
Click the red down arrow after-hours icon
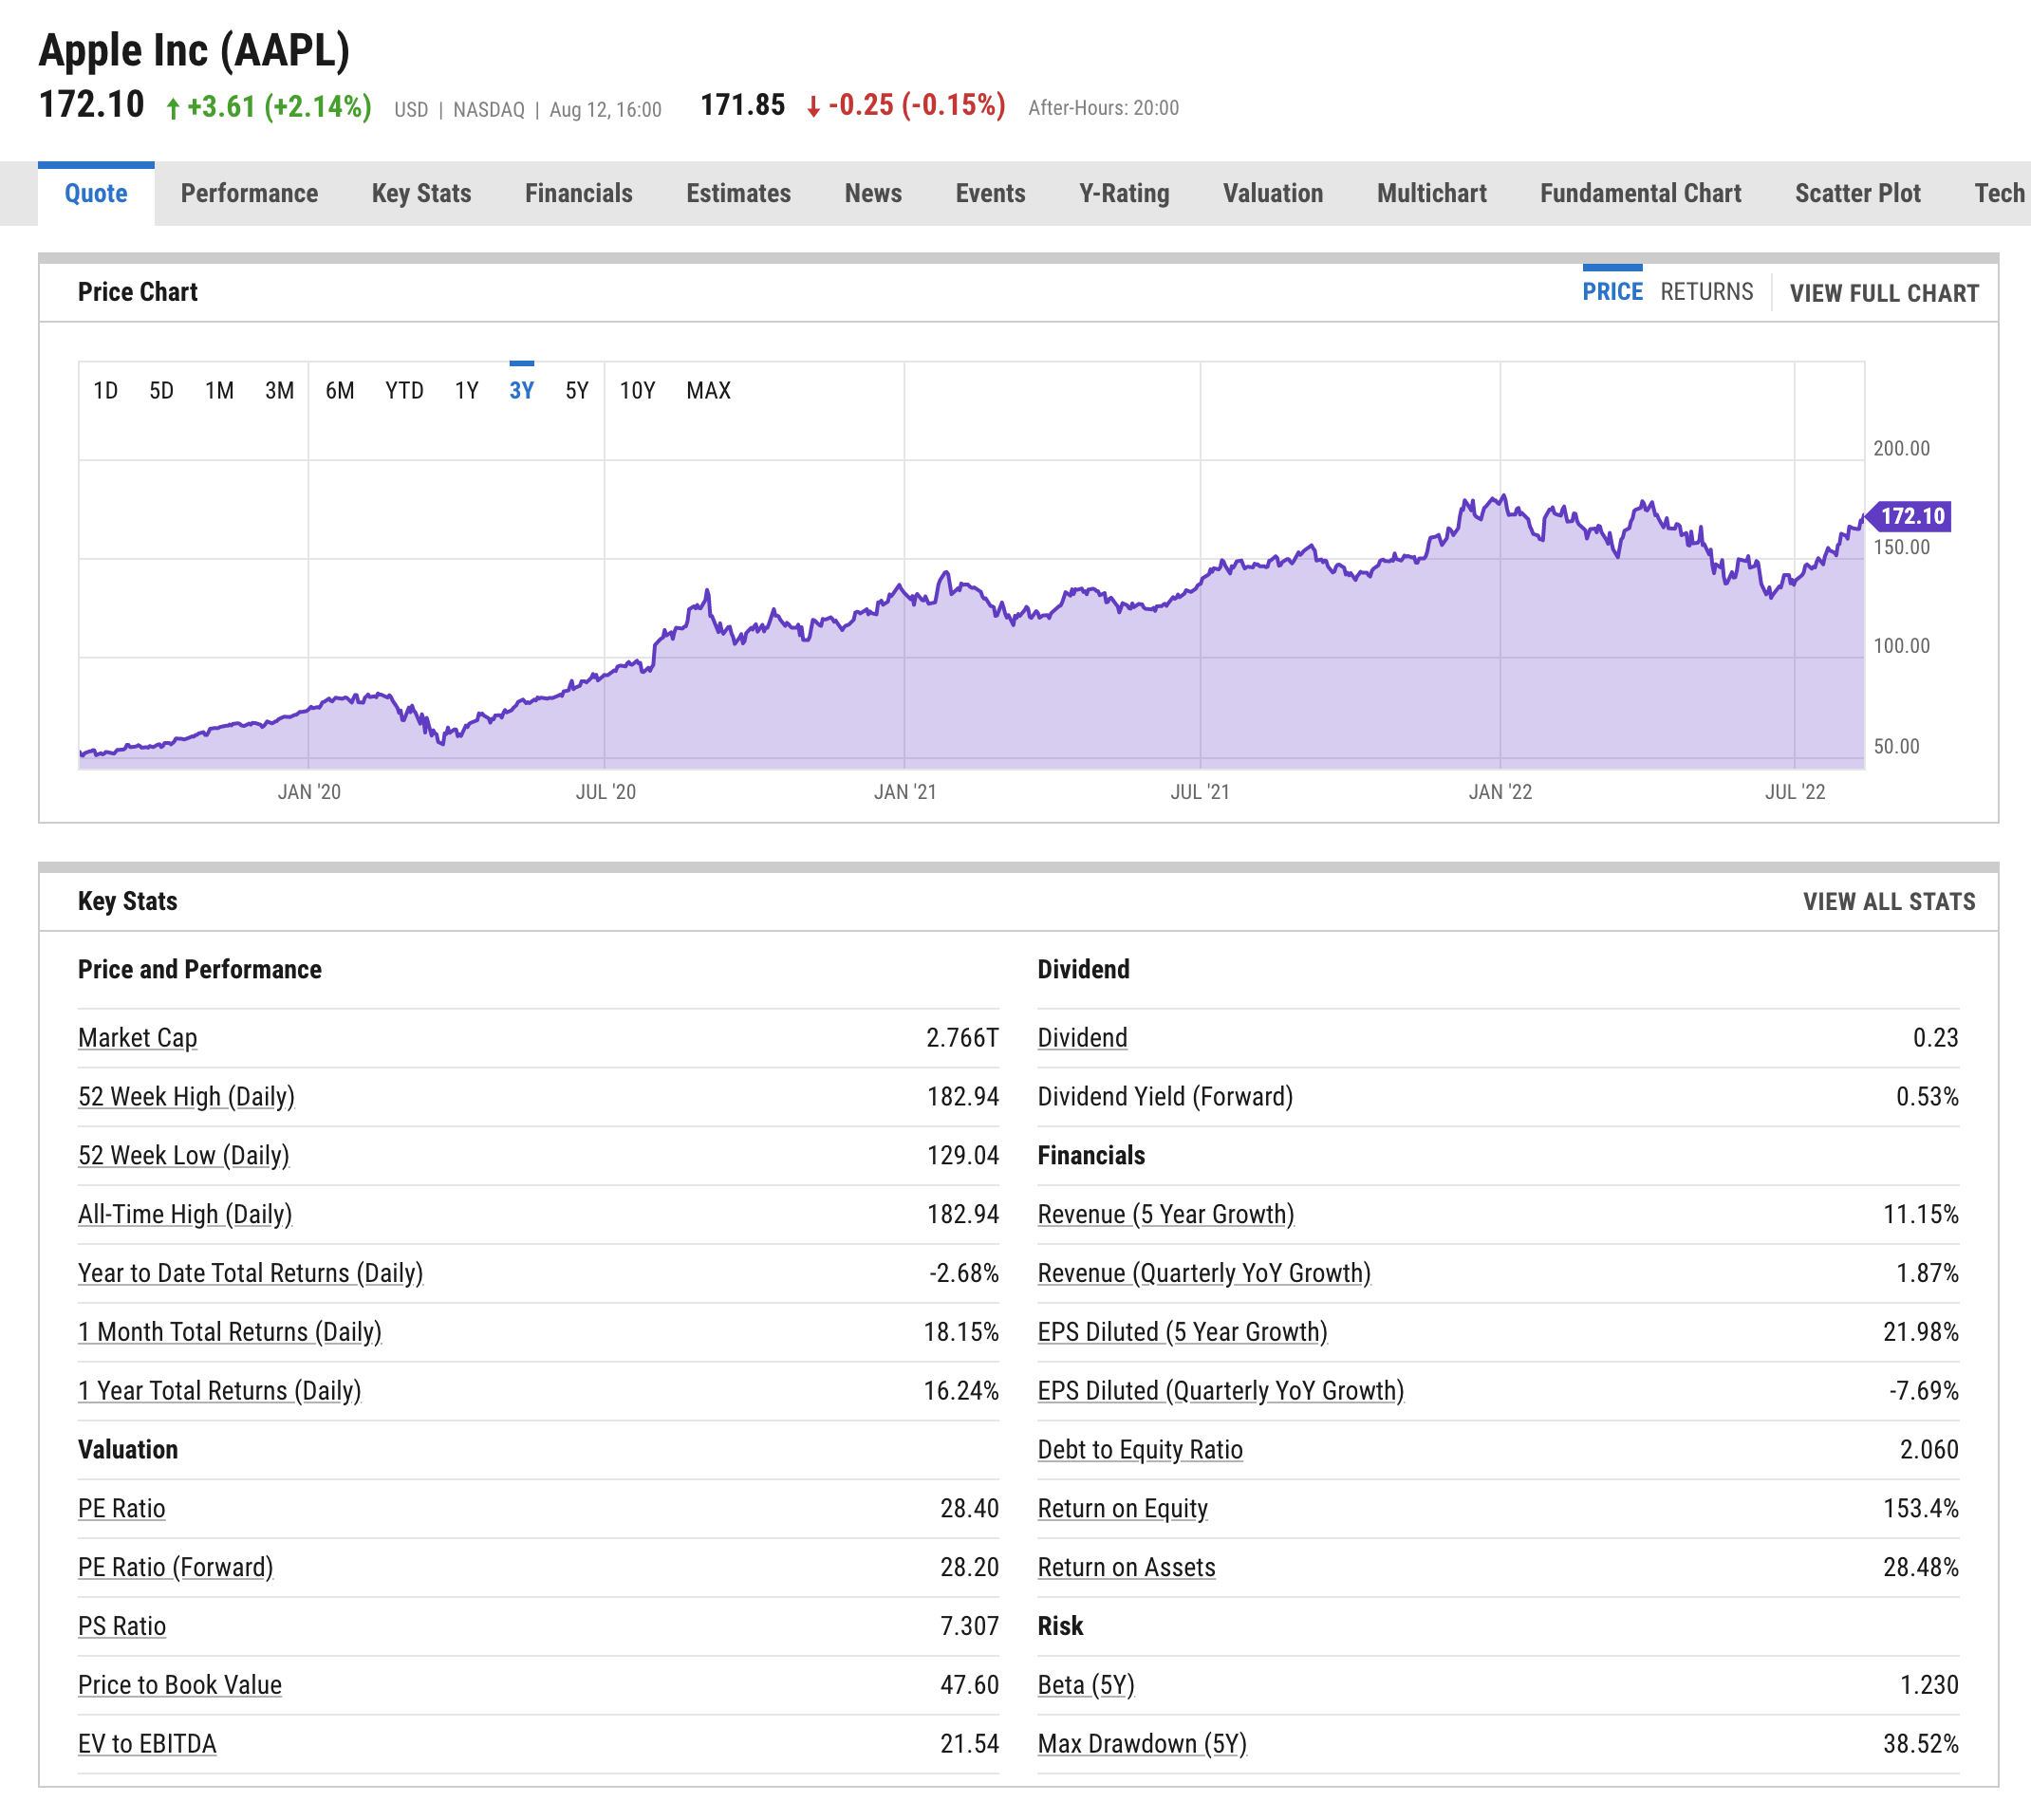(813, 107)
